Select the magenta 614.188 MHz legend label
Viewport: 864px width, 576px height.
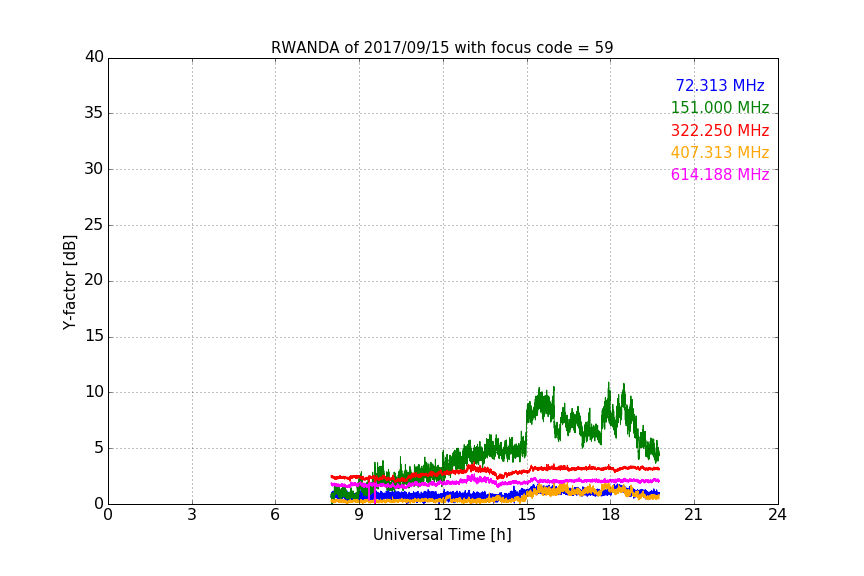point(720,174)
